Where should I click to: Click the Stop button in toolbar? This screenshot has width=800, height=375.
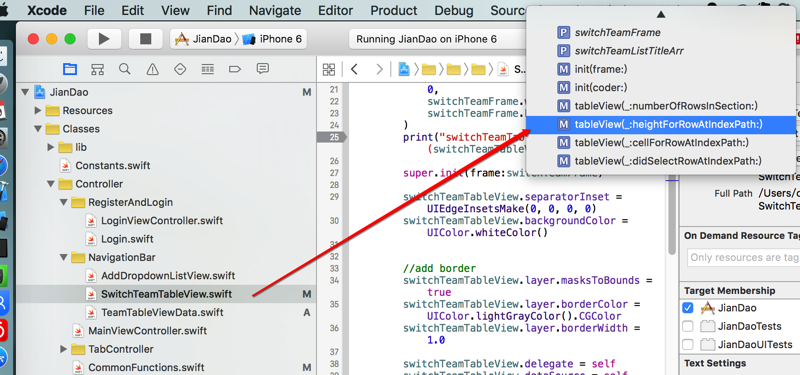[145, 39]
